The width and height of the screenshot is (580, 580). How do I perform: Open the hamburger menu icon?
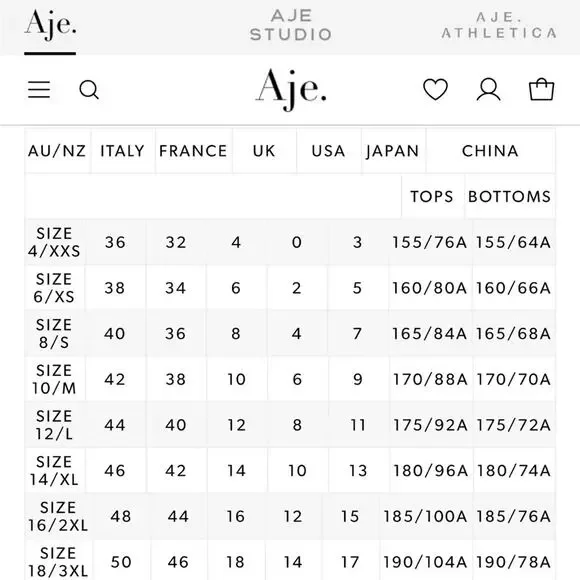point(39,90)
